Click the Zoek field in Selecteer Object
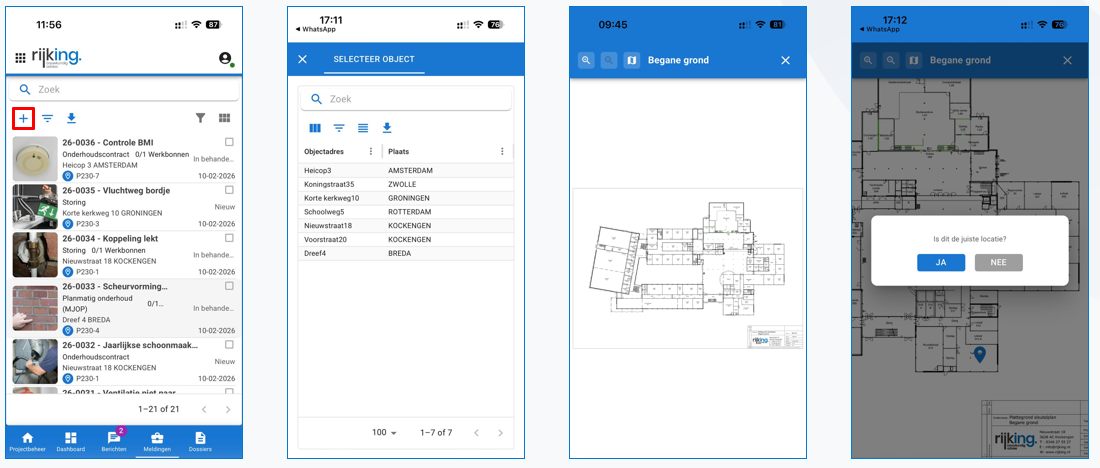The image size is (1100, 468). (406, 99)
